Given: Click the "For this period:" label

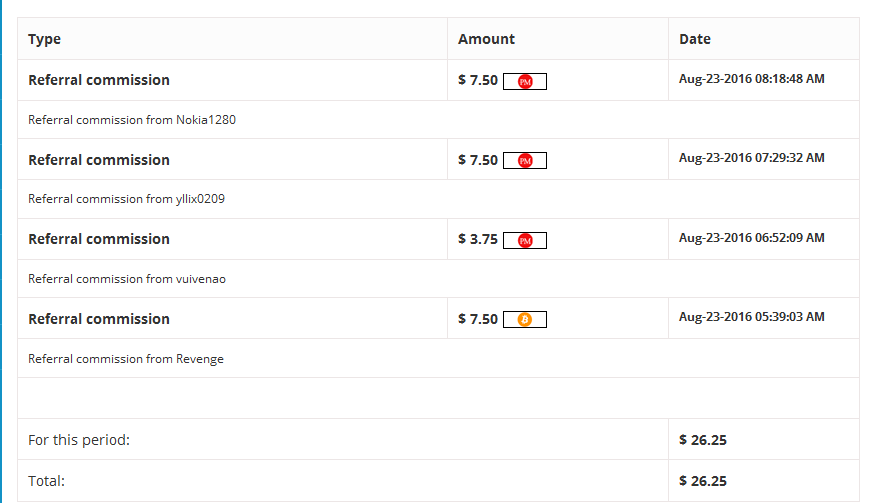Looking at the screenshot, I should coord(79,440).
